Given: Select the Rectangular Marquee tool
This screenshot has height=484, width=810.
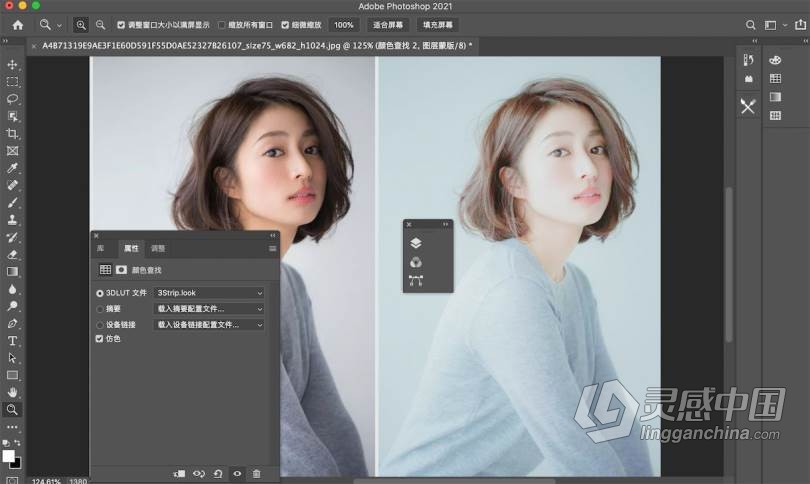Looking at the screenshot, I should [12, 82].
